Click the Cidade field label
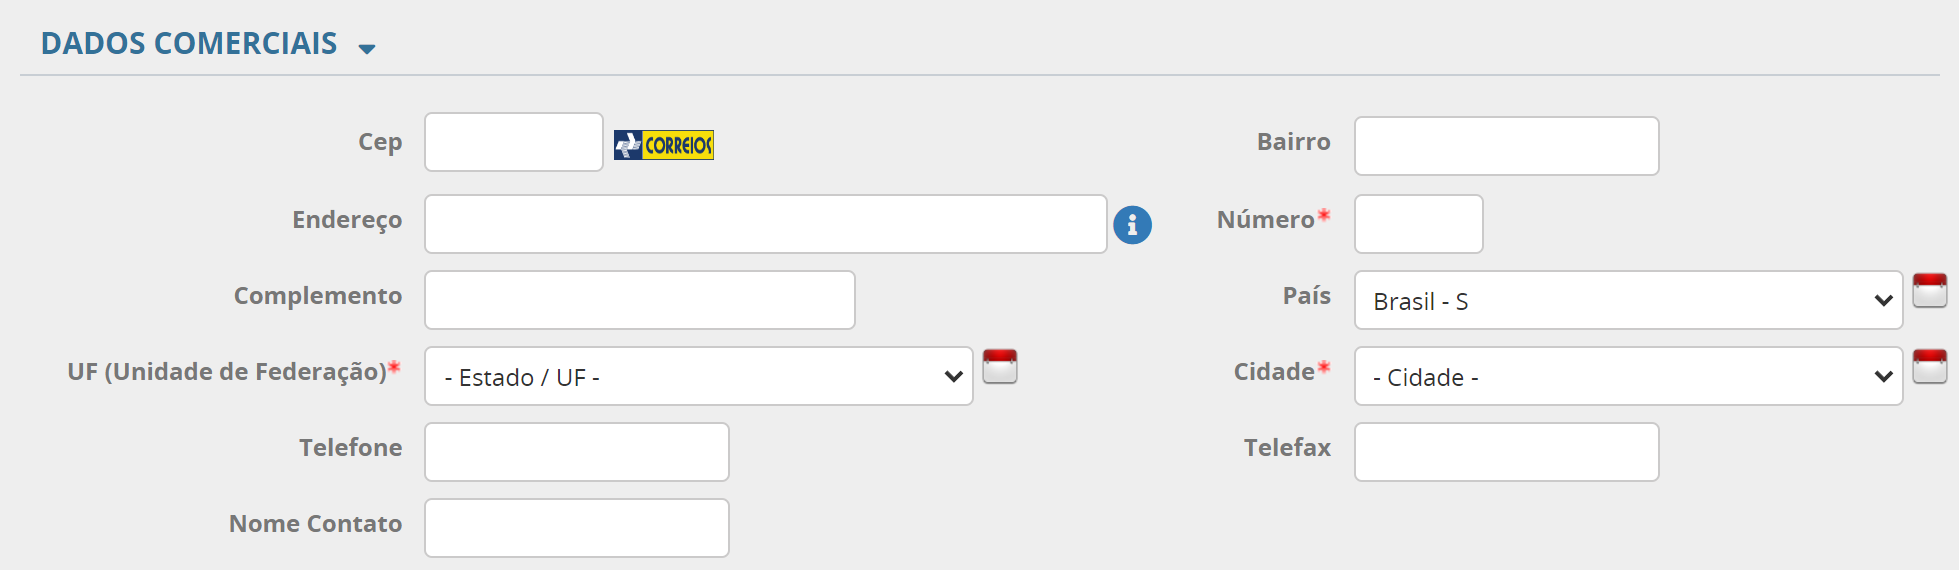This screenshot has width=1959, height=570. point(1274,372)
